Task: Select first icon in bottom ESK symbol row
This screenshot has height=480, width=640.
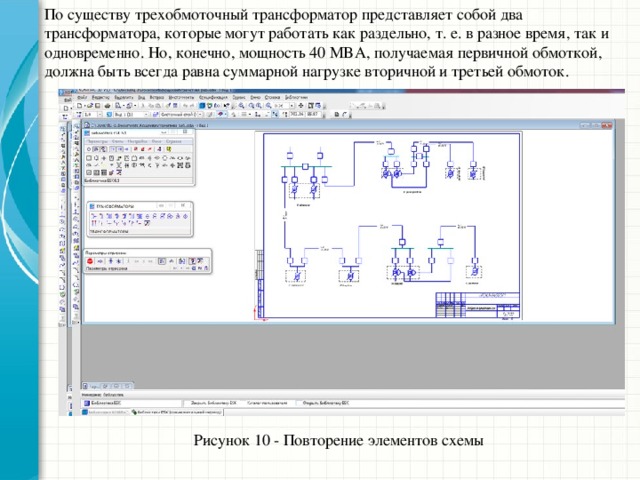Action: pos(89,173)
